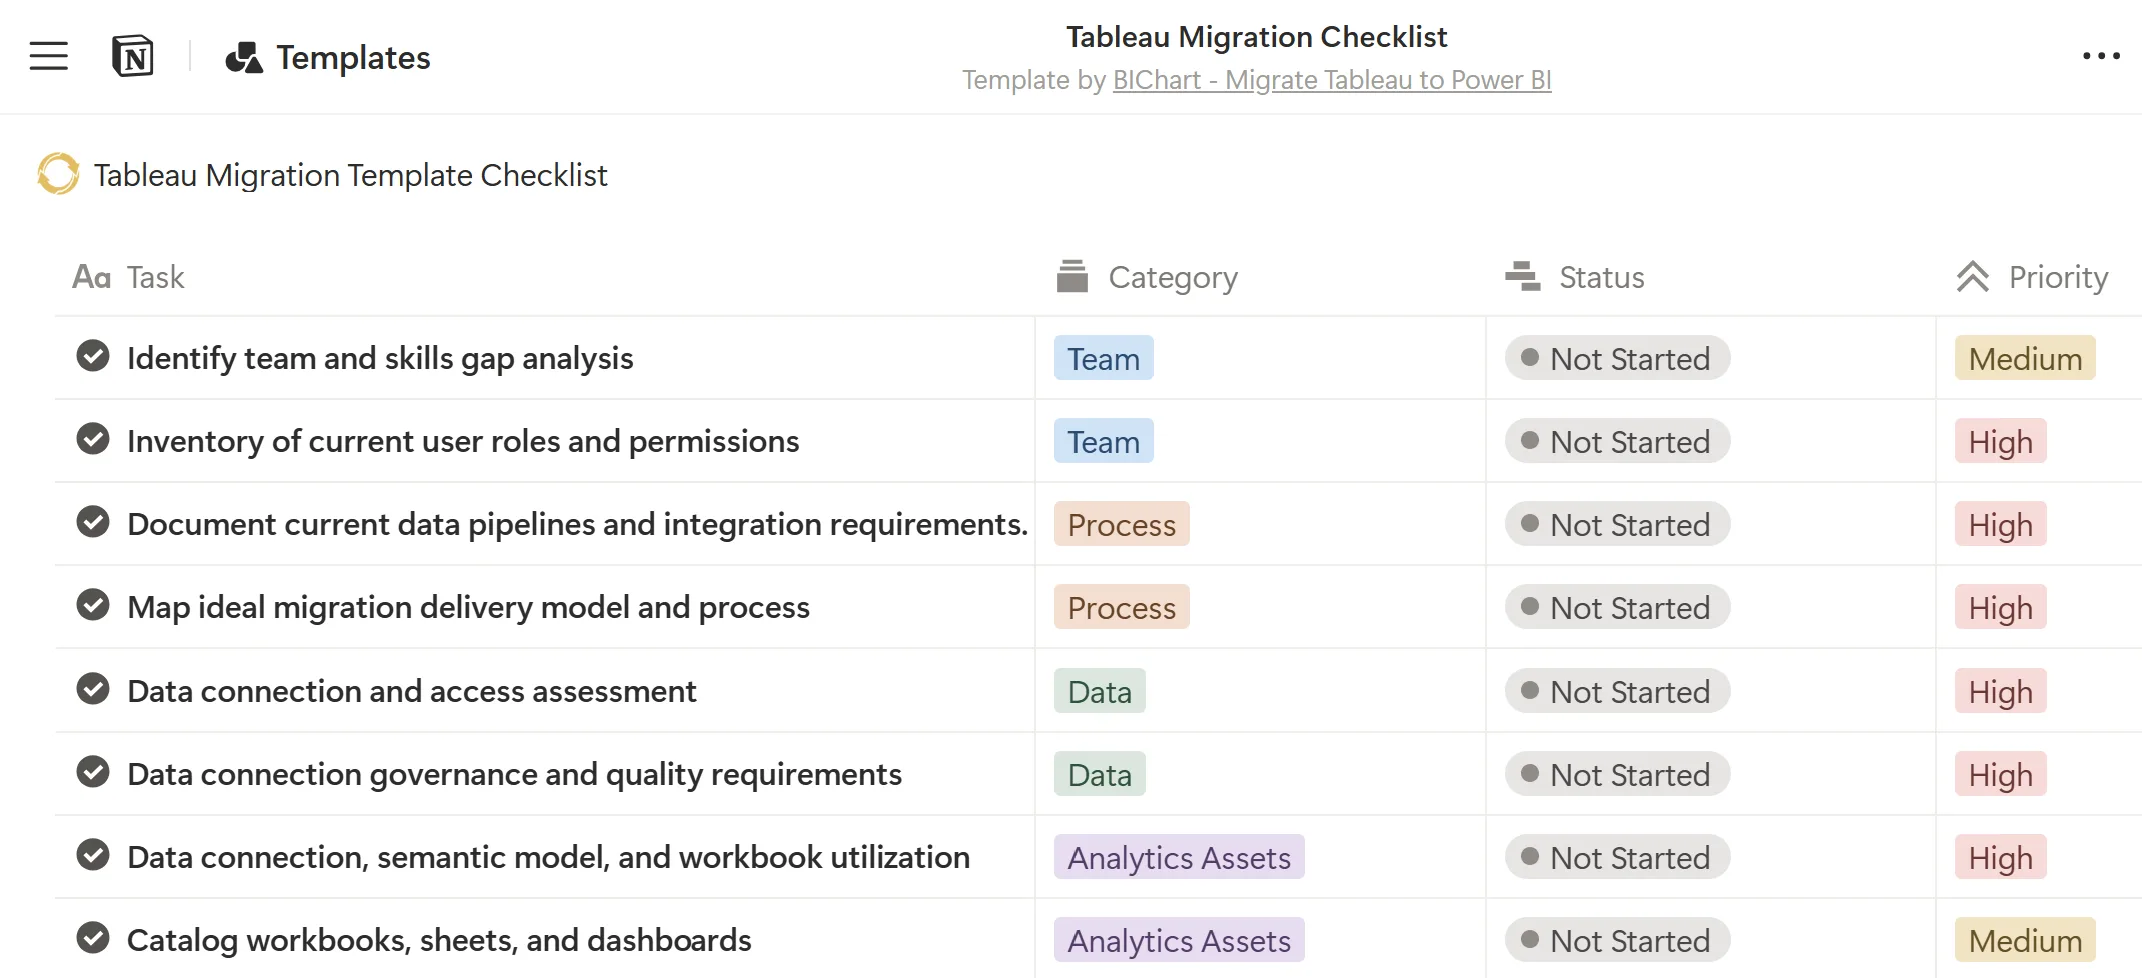Click the yellow page icon next to checklist title
This screenshot has width=2142, height=978.
click(57, 174)
